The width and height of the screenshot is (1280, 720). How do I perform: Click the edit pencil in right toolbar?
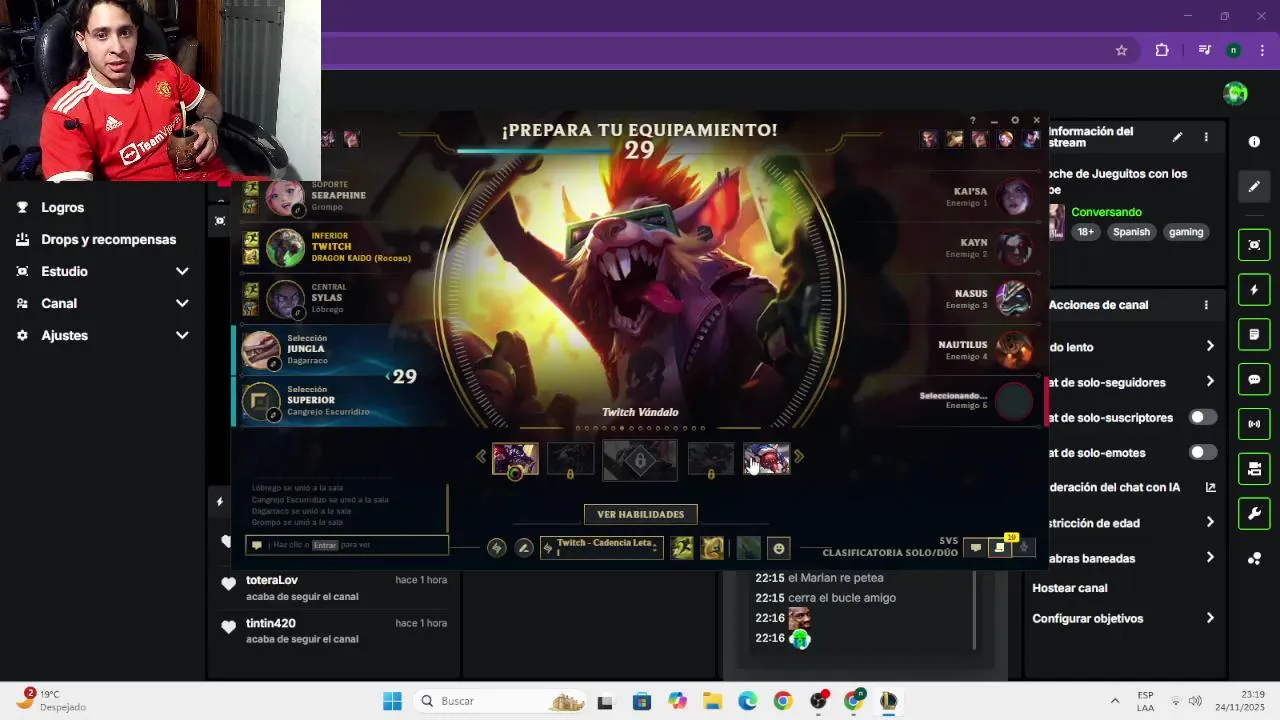click(1254, 186)
